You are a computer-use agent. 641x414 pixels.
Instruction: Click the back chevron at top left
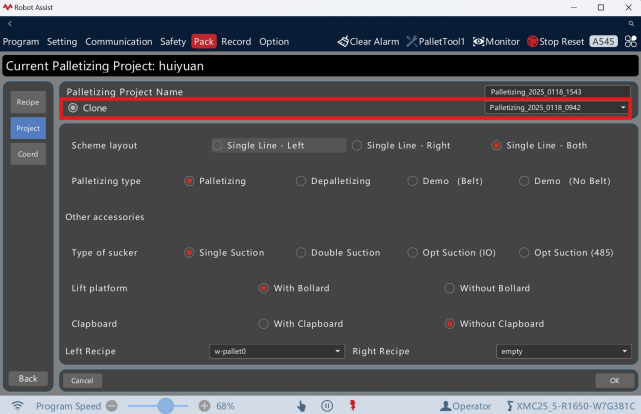coord(10,24)
